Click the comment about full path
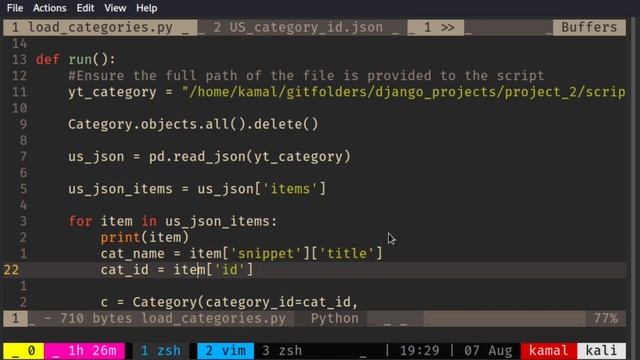Screen dimensions: 640x360 [306, 76]
